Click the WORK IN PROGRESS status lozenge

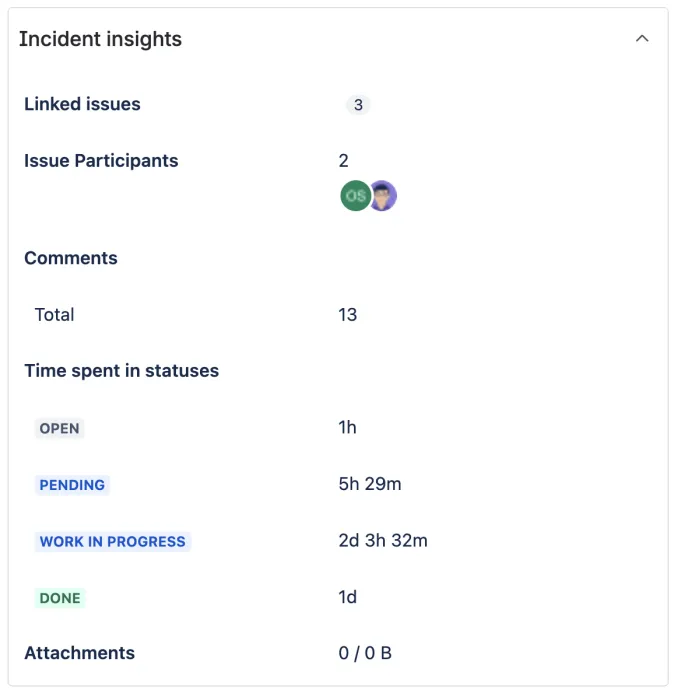coord(112,541)
